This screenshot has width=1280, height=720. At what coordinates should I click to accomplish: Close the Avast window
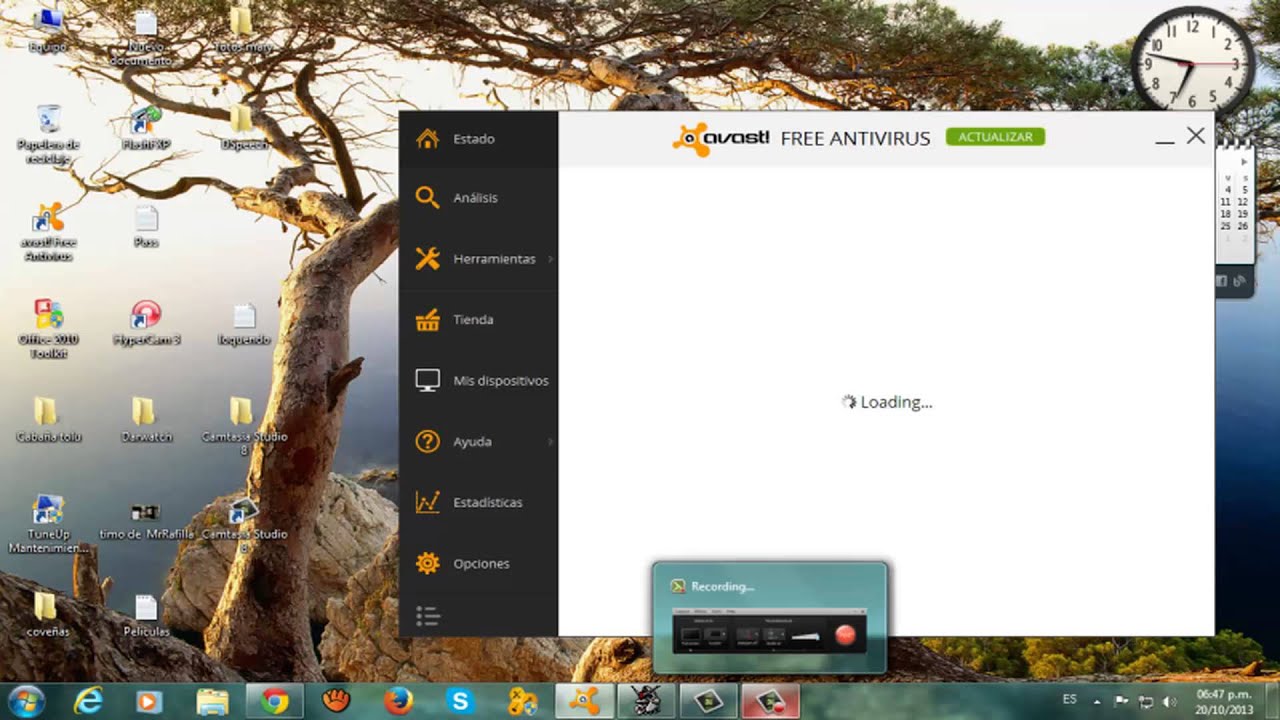click(1196, 135)
